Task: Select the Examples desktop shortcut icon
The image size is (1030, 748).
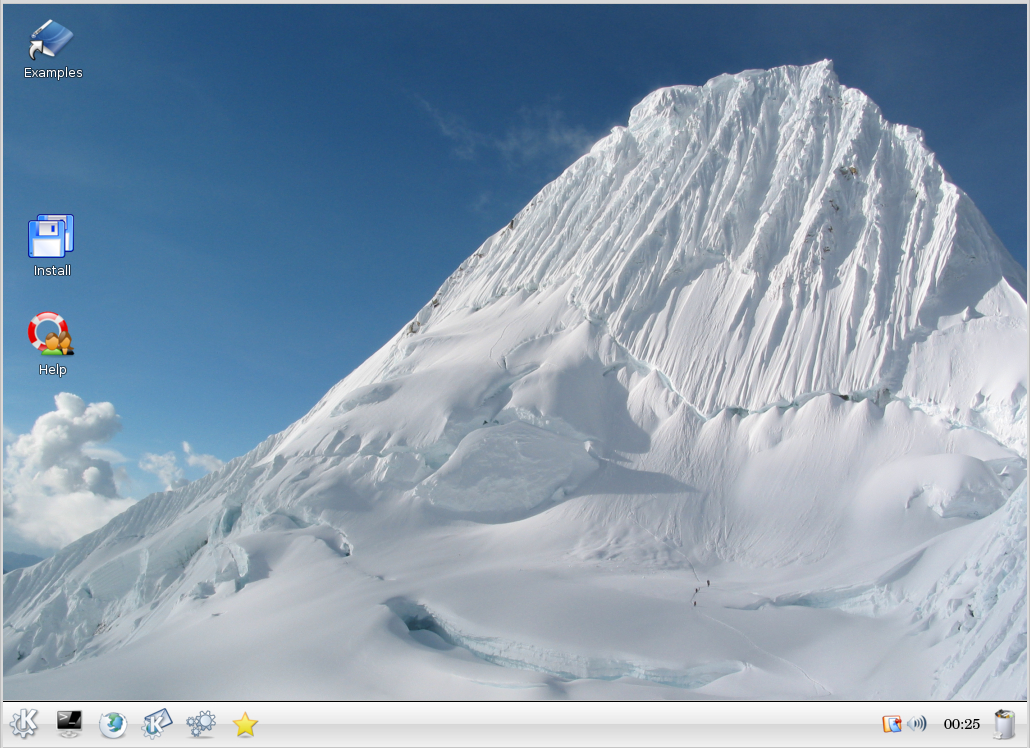Action: pos(52,39)
